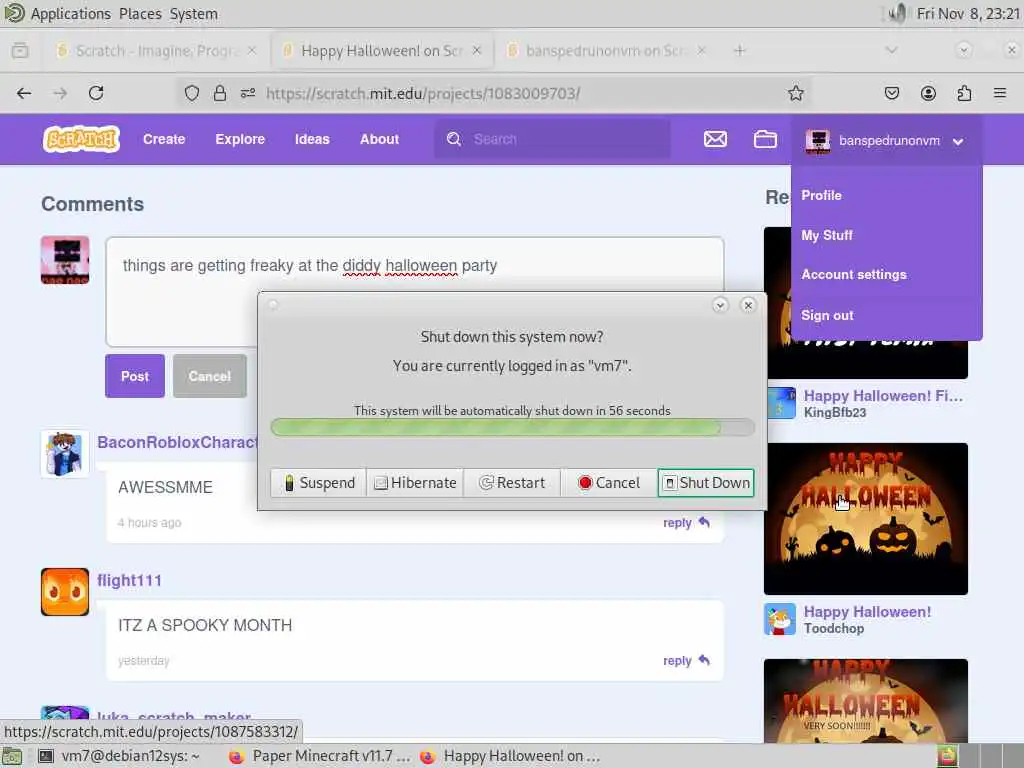The image size is (1024, 768).
Task: Switch to the banspedrunonvm on Scratch tab
Action: 605,50
